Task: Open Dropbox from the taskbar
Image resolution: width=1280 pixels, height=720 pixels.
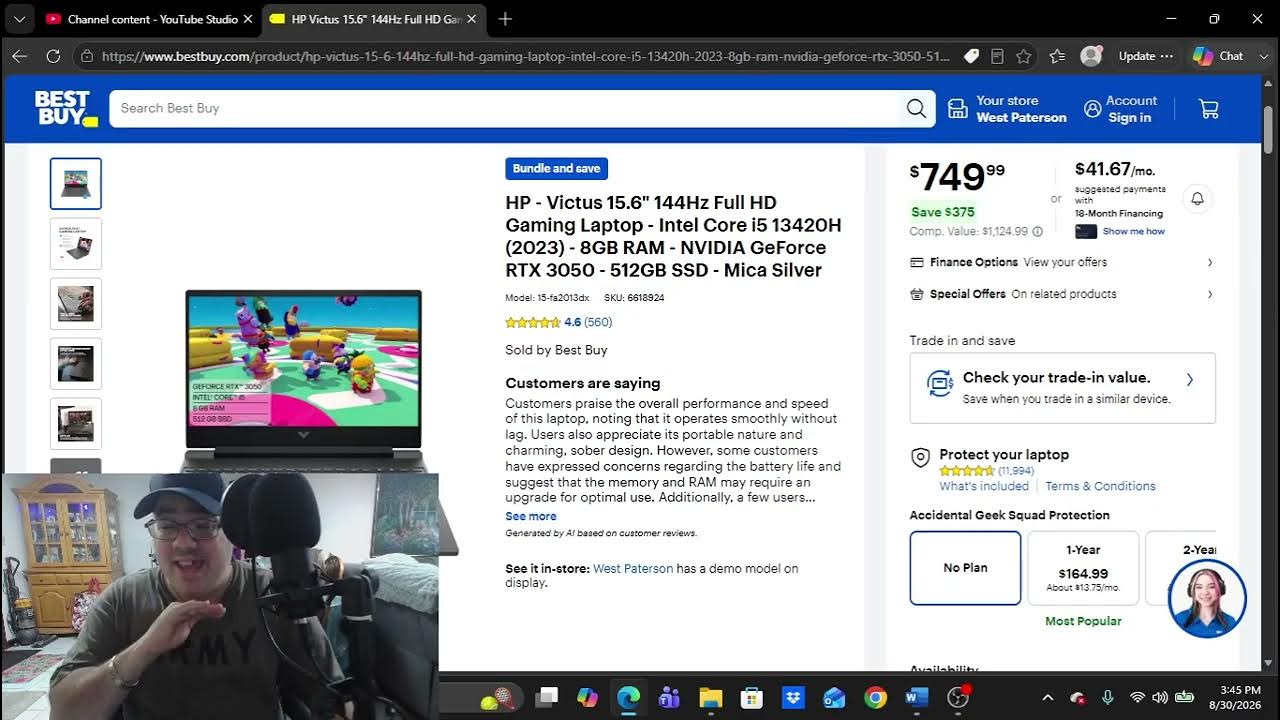Action: [x=793, y=698]
